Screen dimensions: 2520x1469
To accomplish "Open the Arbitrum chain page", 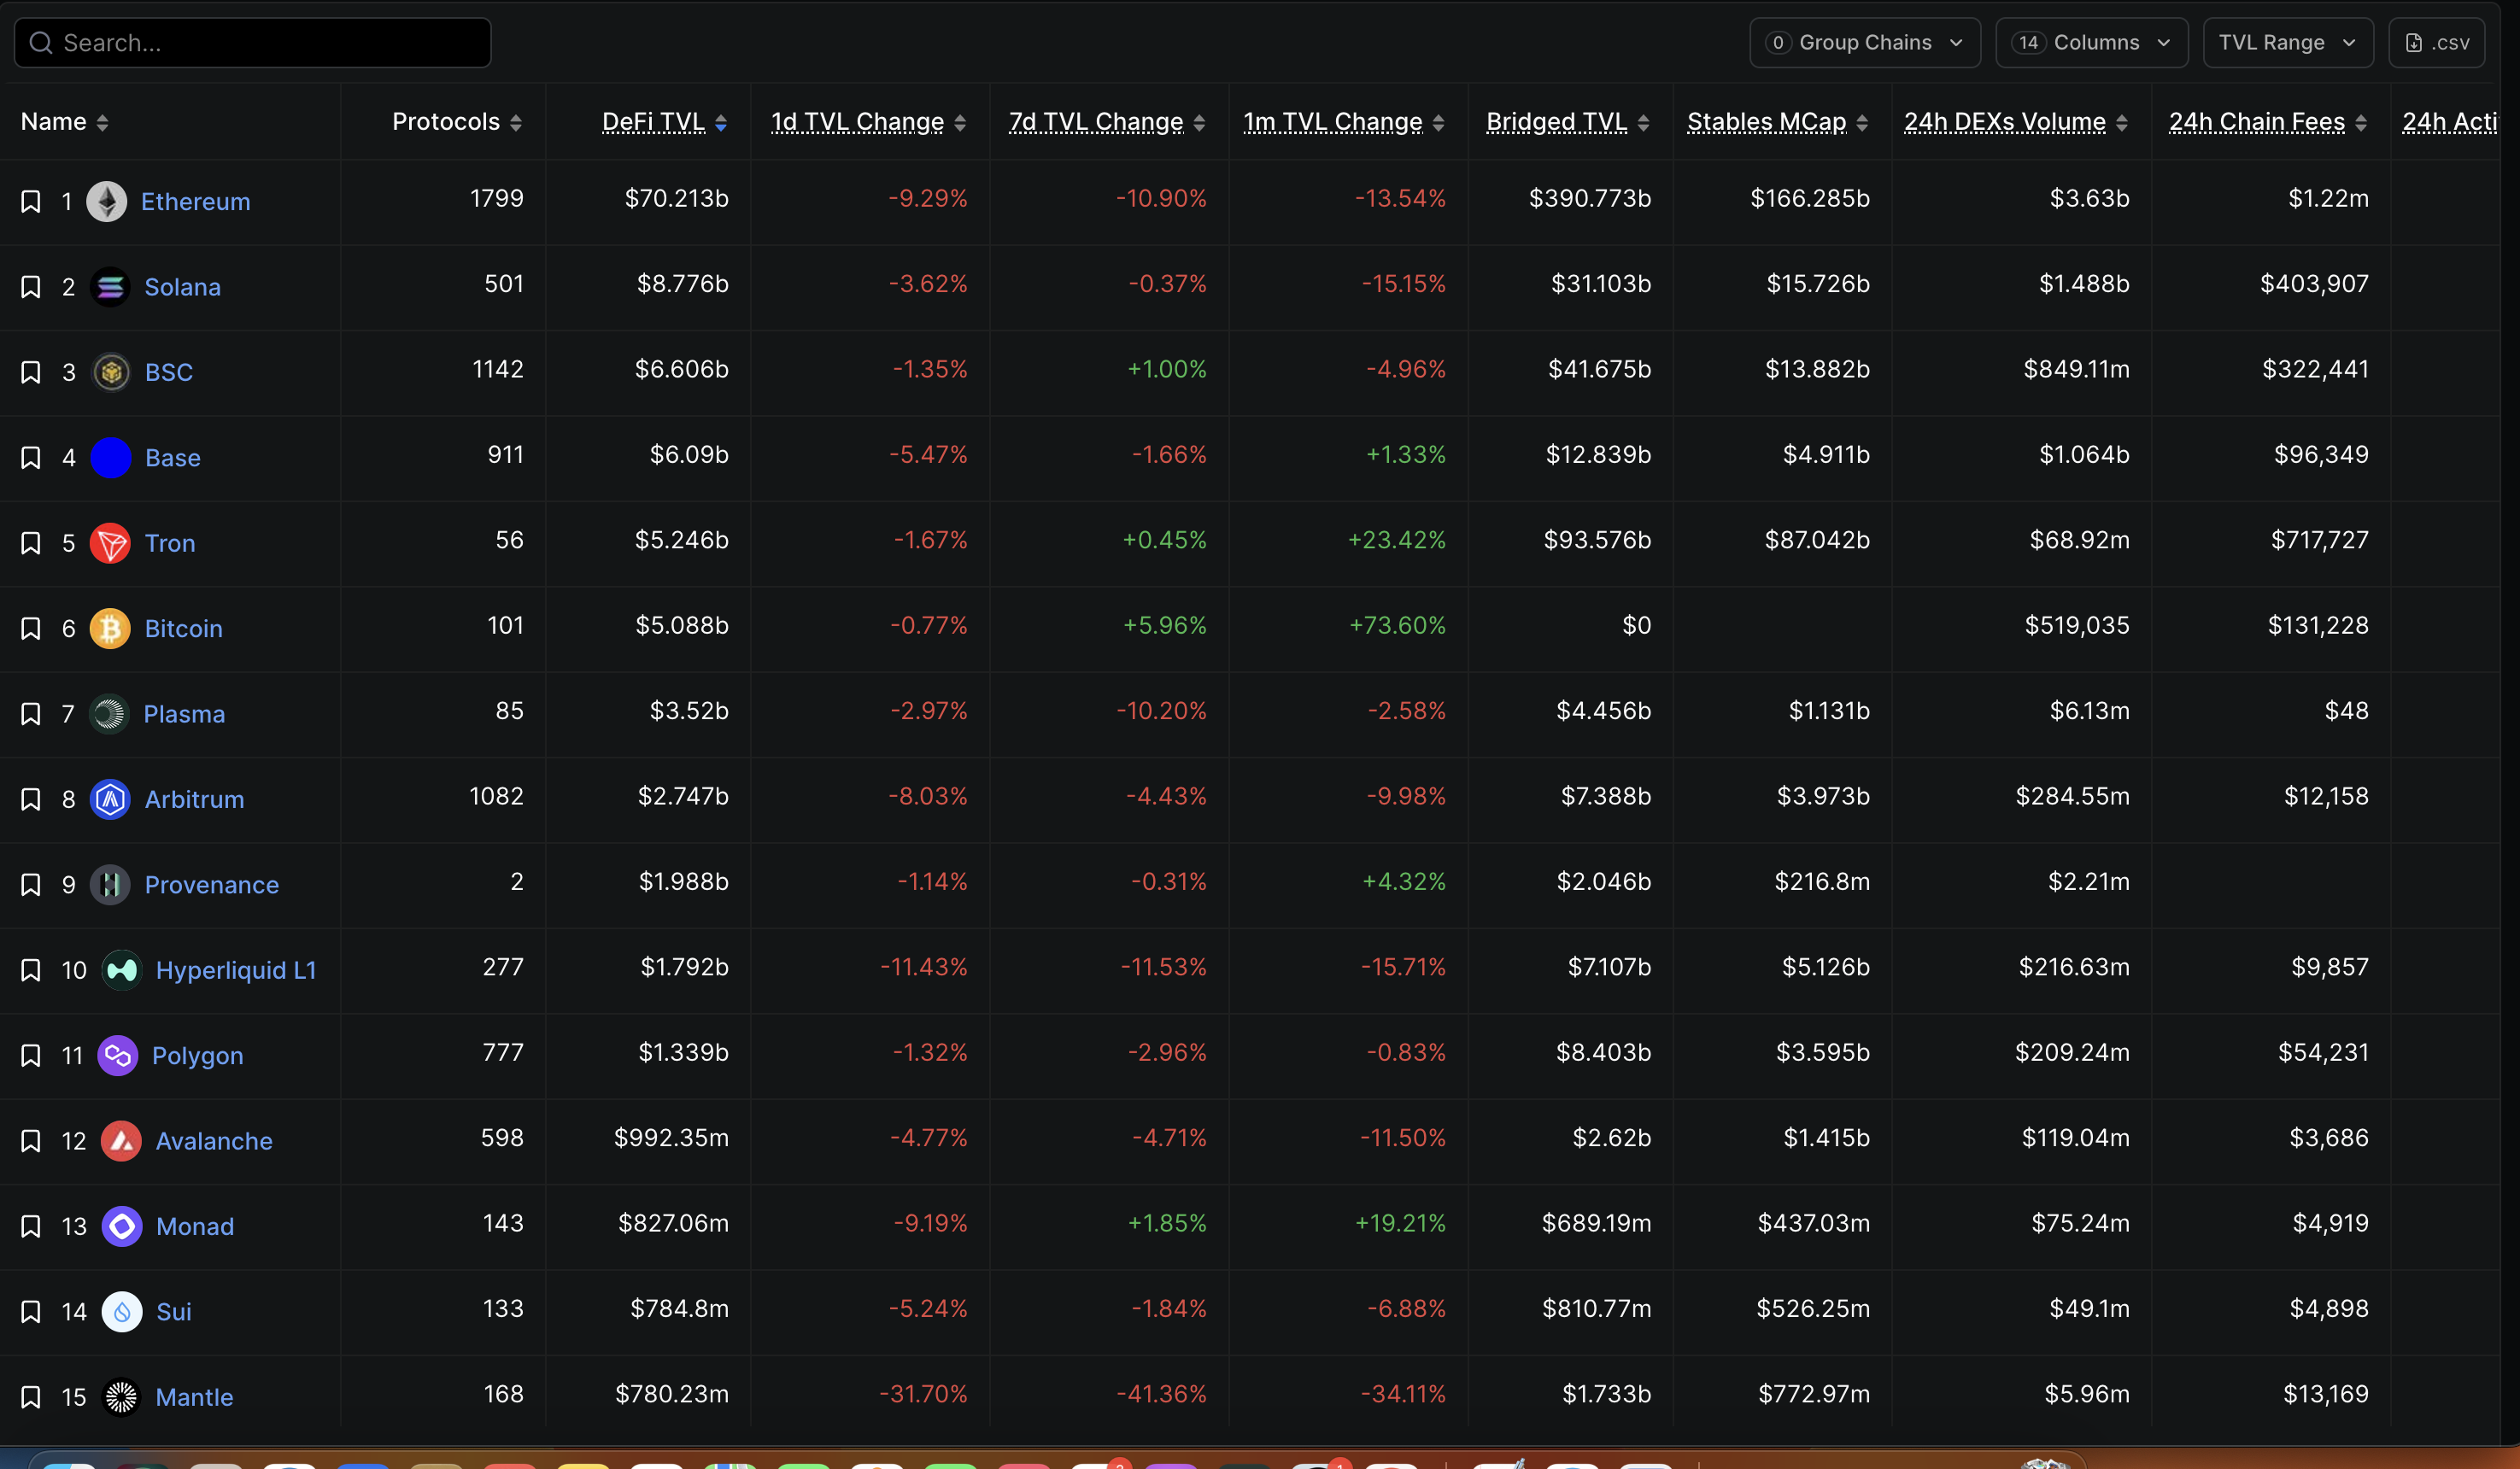I will tap(194, 799).
